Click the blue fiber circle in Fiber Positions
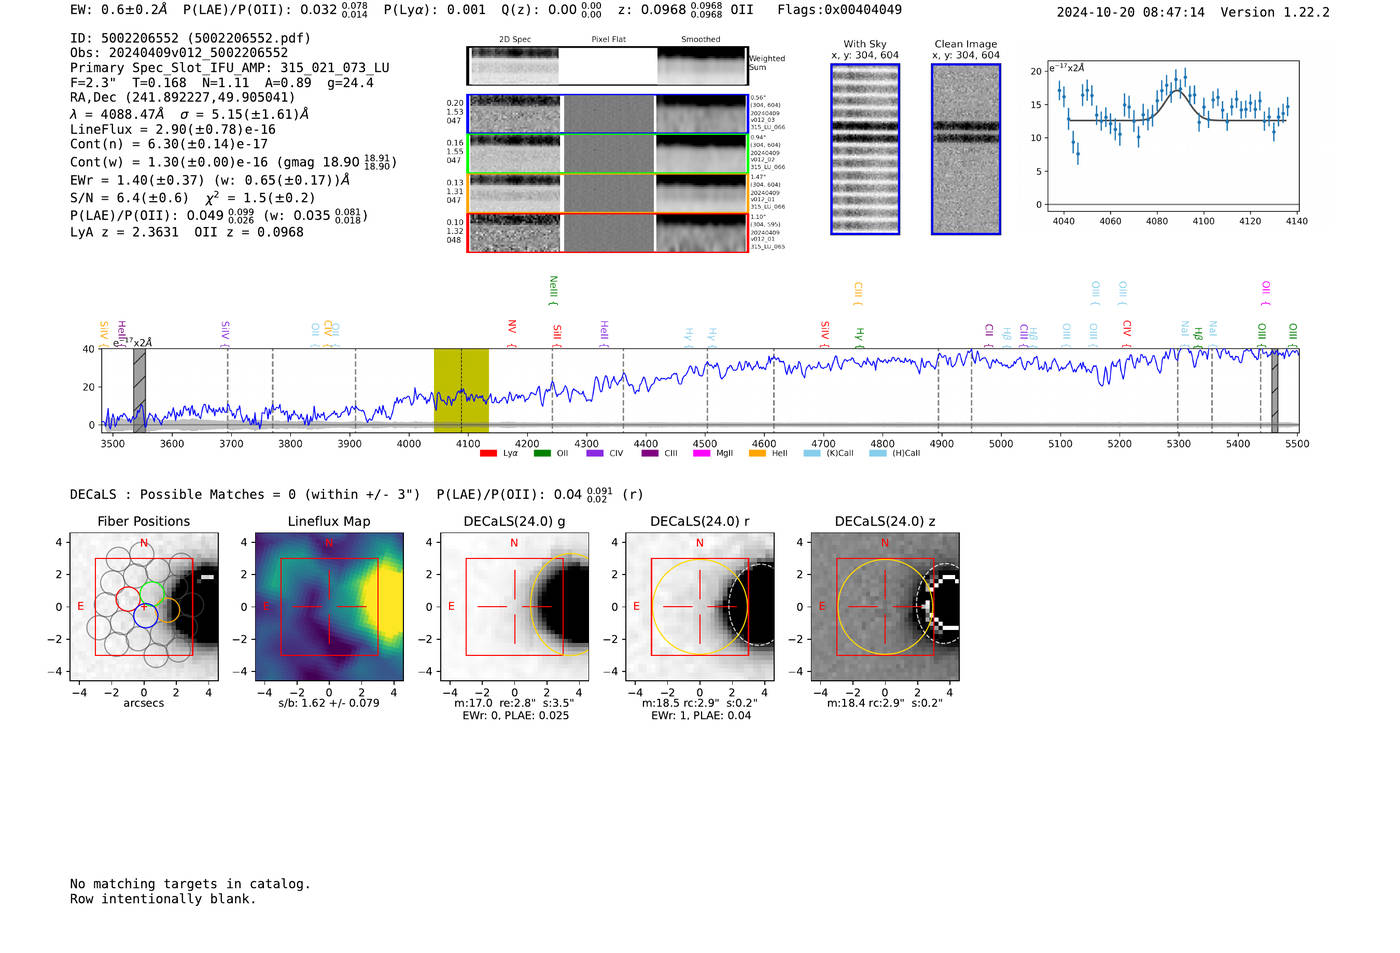The image size is (1400, 953). pyautogui.click(x=145, y=615)
